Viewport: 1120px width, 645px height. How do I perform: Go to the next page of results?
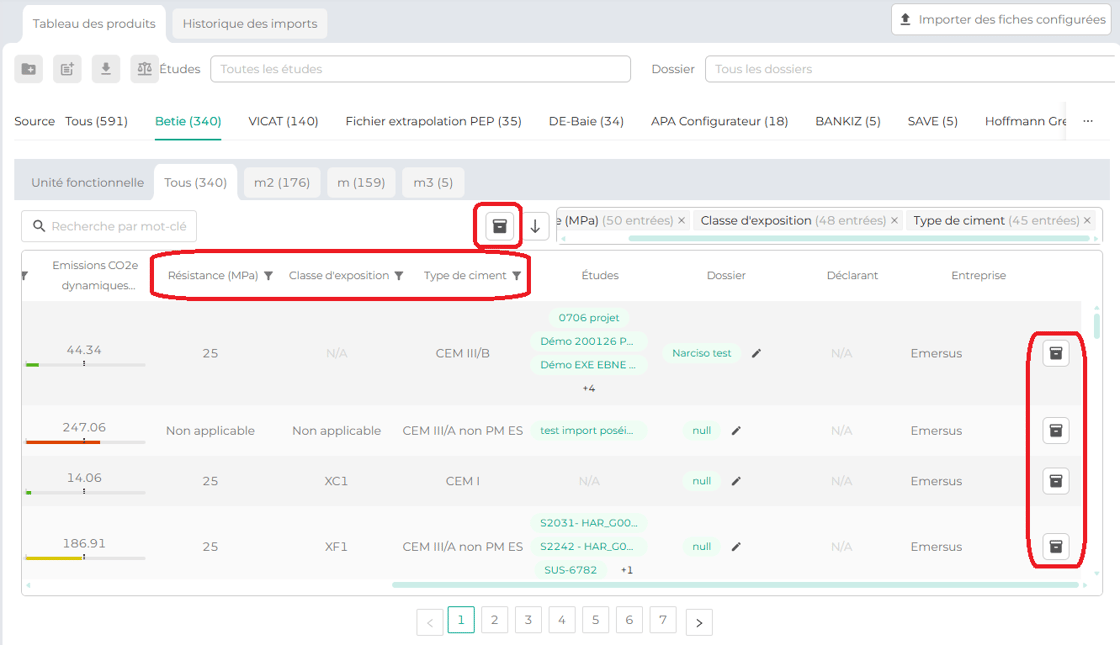point(699,622)
